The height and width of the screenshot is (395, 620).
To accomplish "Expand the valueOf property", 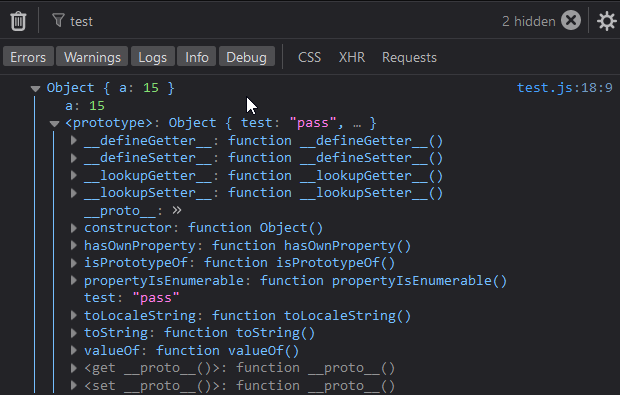I will click(x=74, y=350).
